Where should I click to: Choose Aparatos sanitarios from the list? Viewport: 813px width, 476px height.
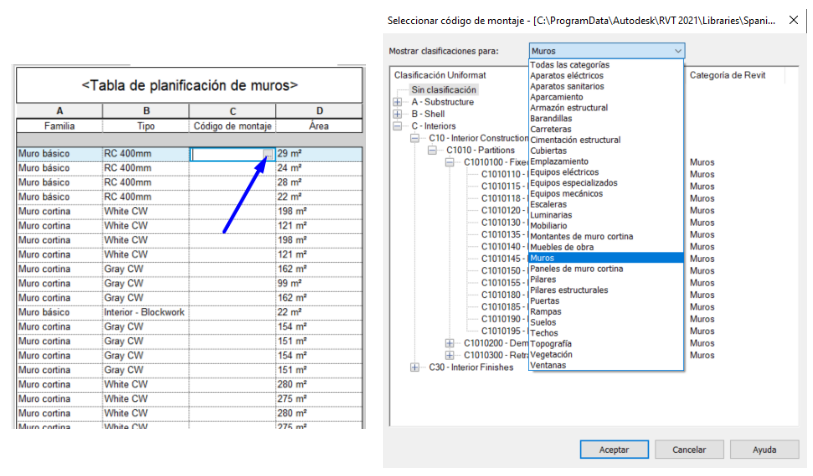(x=606, y=87)
